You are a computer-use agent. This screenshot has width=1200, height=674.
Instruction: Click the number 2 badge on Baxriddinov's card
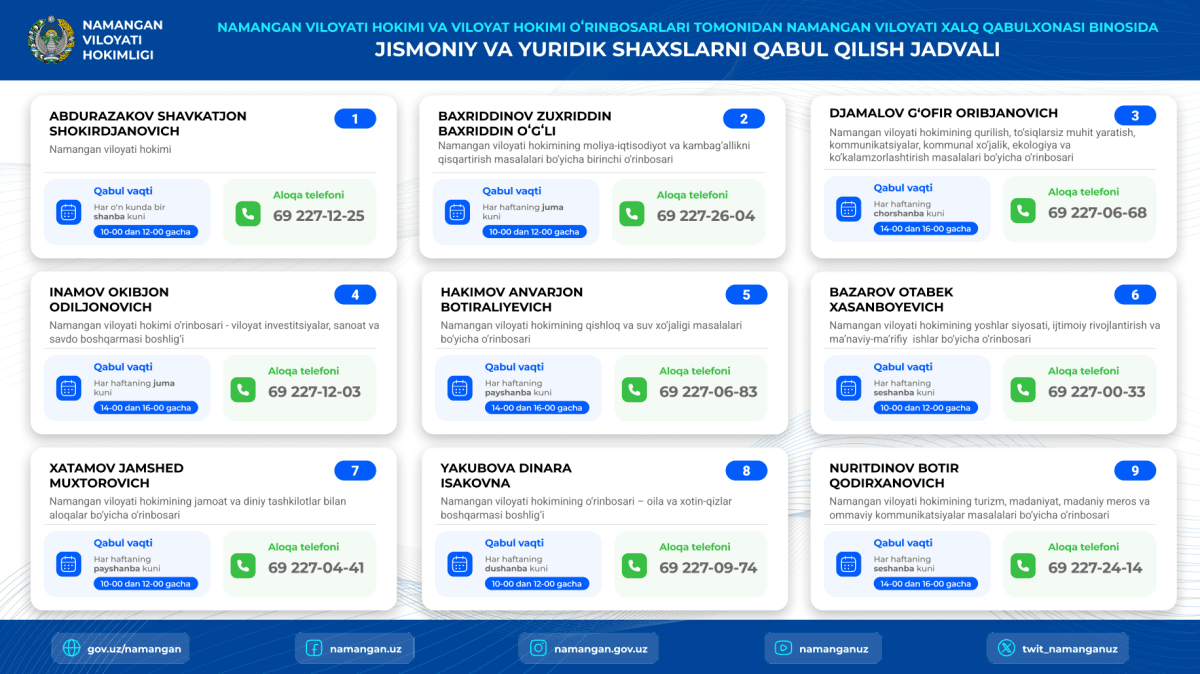tap(744, 119)
